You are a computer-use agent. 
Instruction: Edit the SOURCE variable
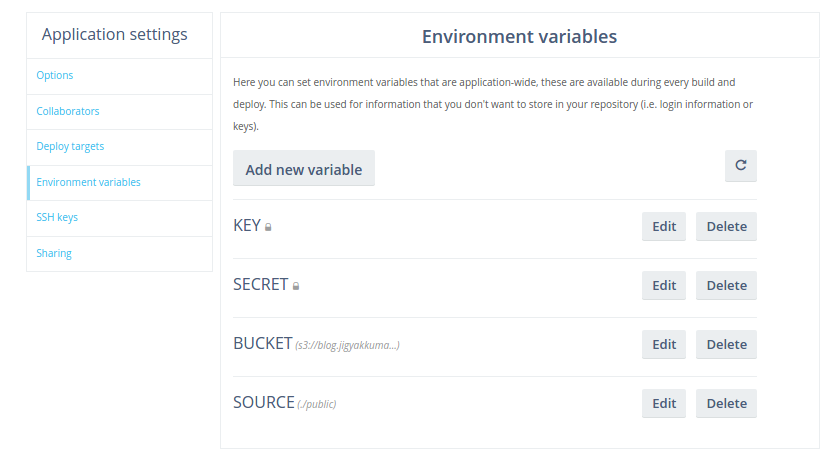coord(664,403)
